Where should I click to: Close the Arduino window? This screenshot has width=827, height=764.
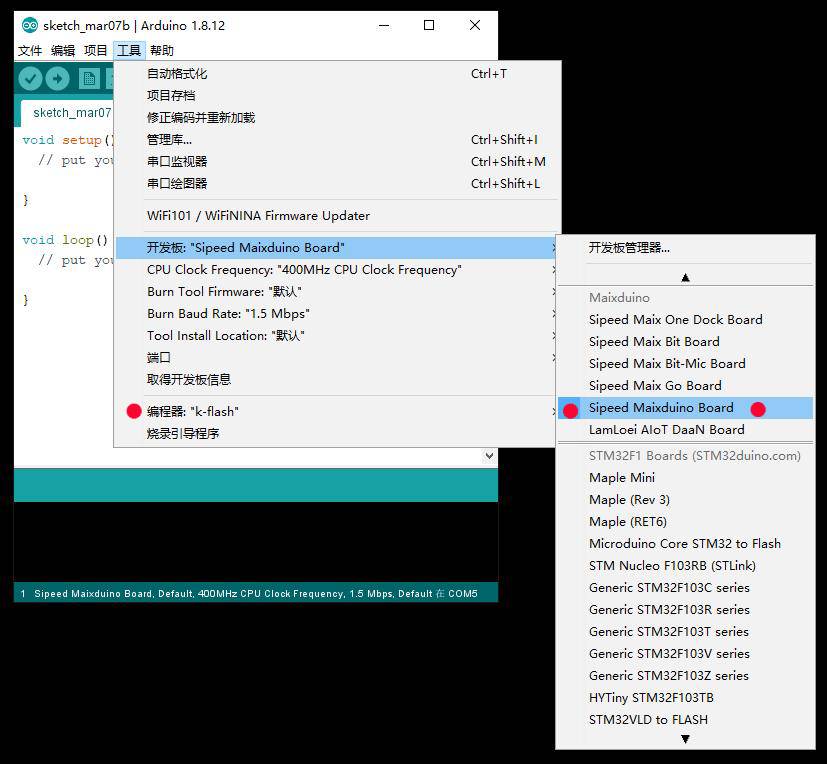tap(475, 25)
